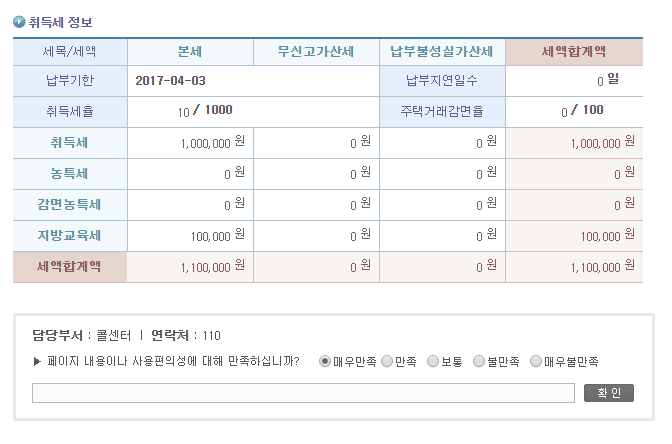Click the 지방교육세 row label
Image resolution: width=672 pixels, height=444 pixels.
[70, 236]
